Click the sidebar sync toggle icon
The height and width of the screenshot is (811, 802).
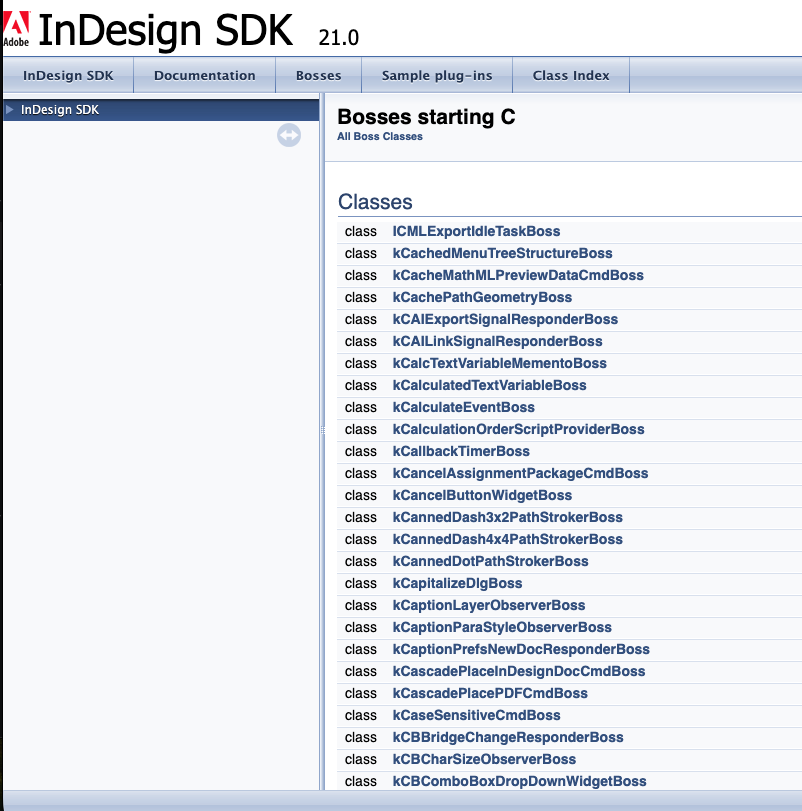289,135
